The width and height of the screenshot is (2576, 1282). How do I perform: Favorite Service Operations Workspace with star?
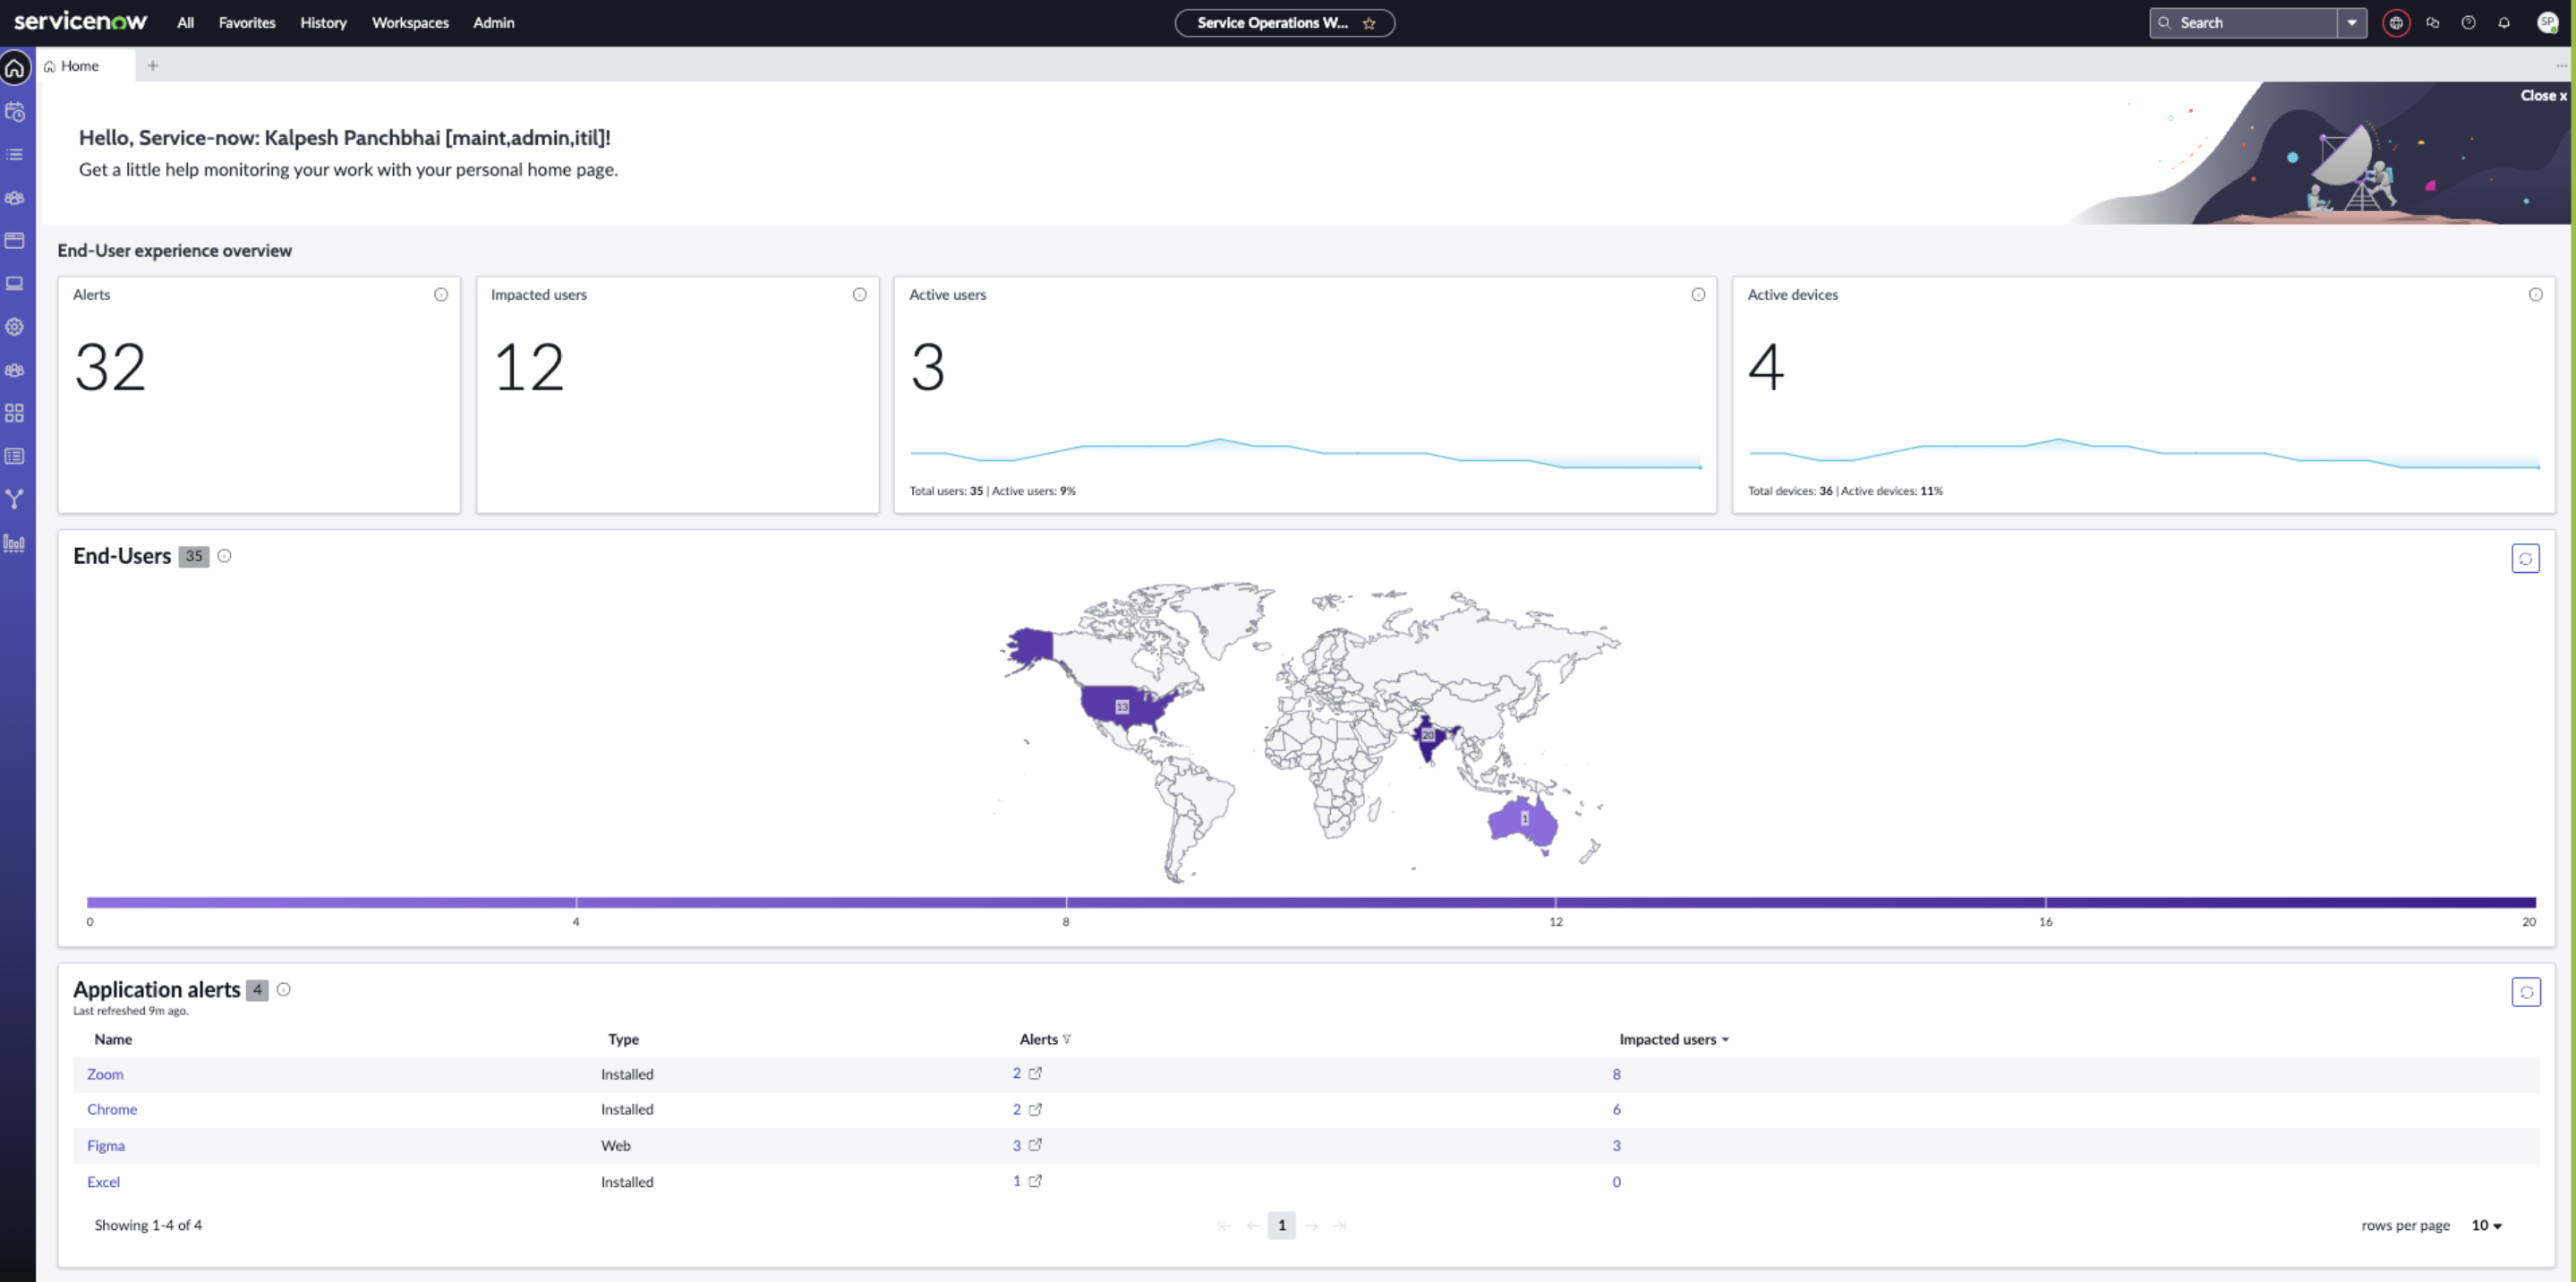tap(1369, 23)
